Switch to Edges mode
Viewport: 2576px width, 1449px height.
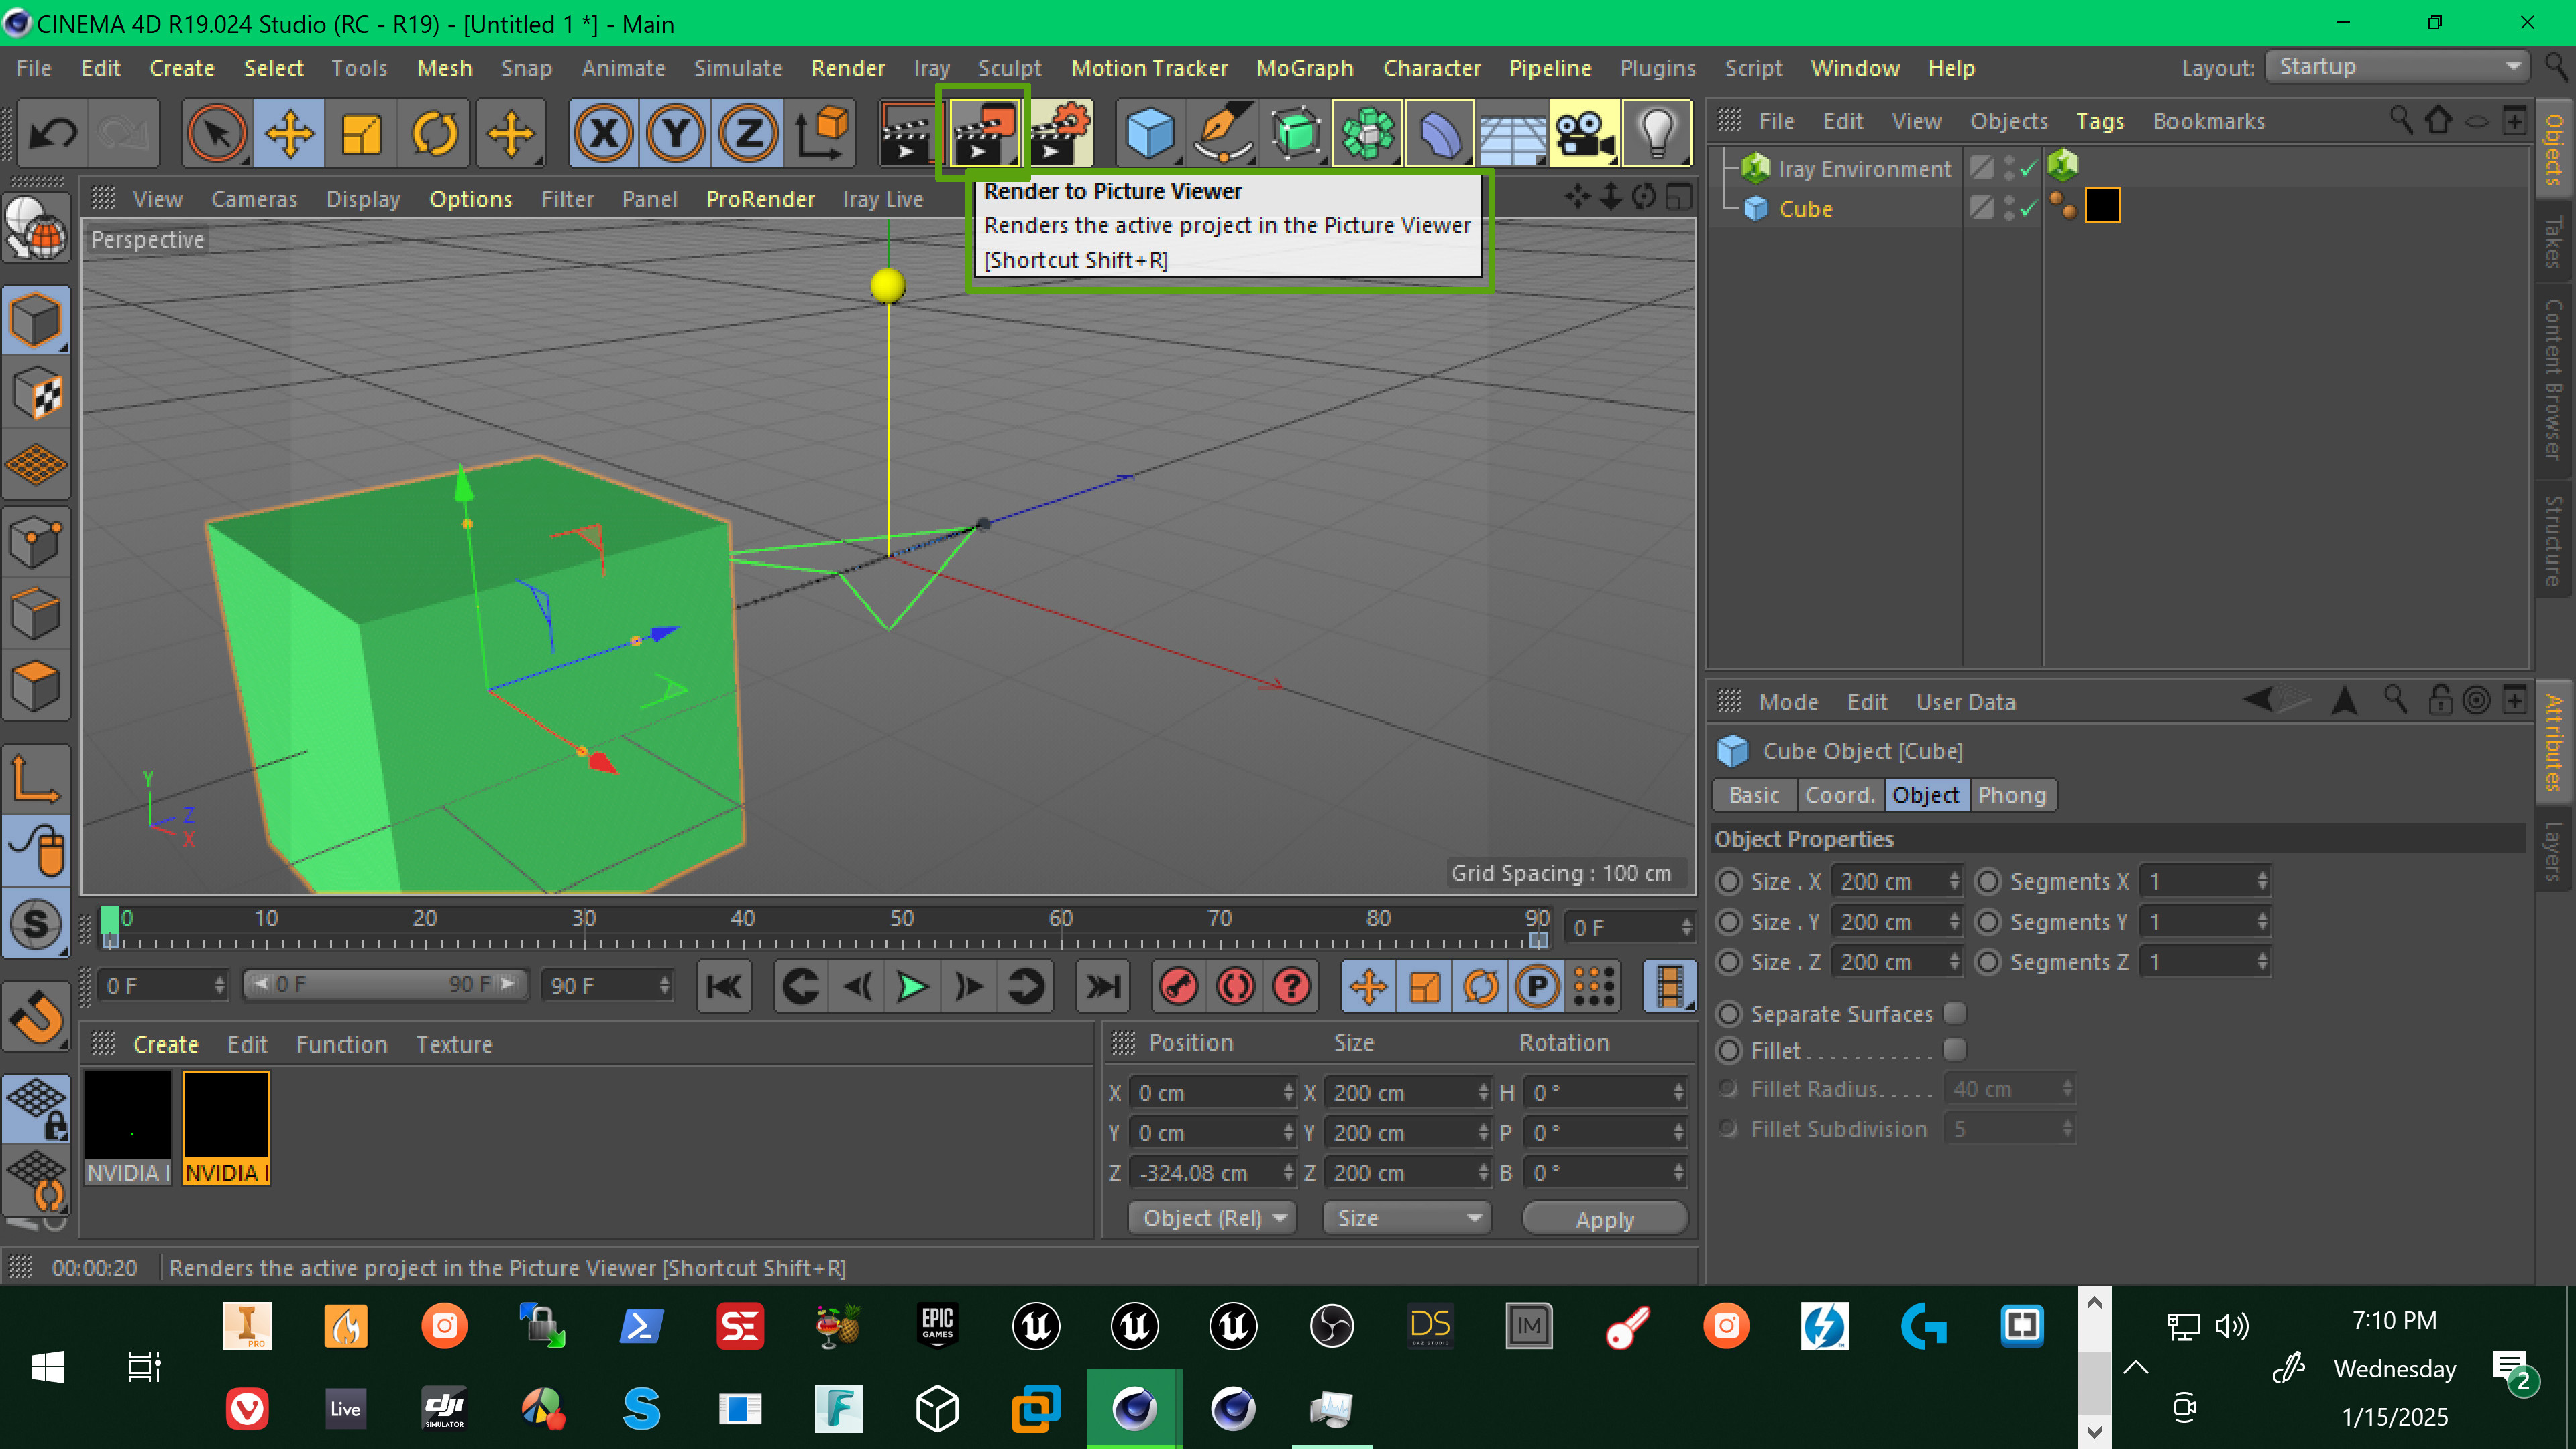coord(37,614)
